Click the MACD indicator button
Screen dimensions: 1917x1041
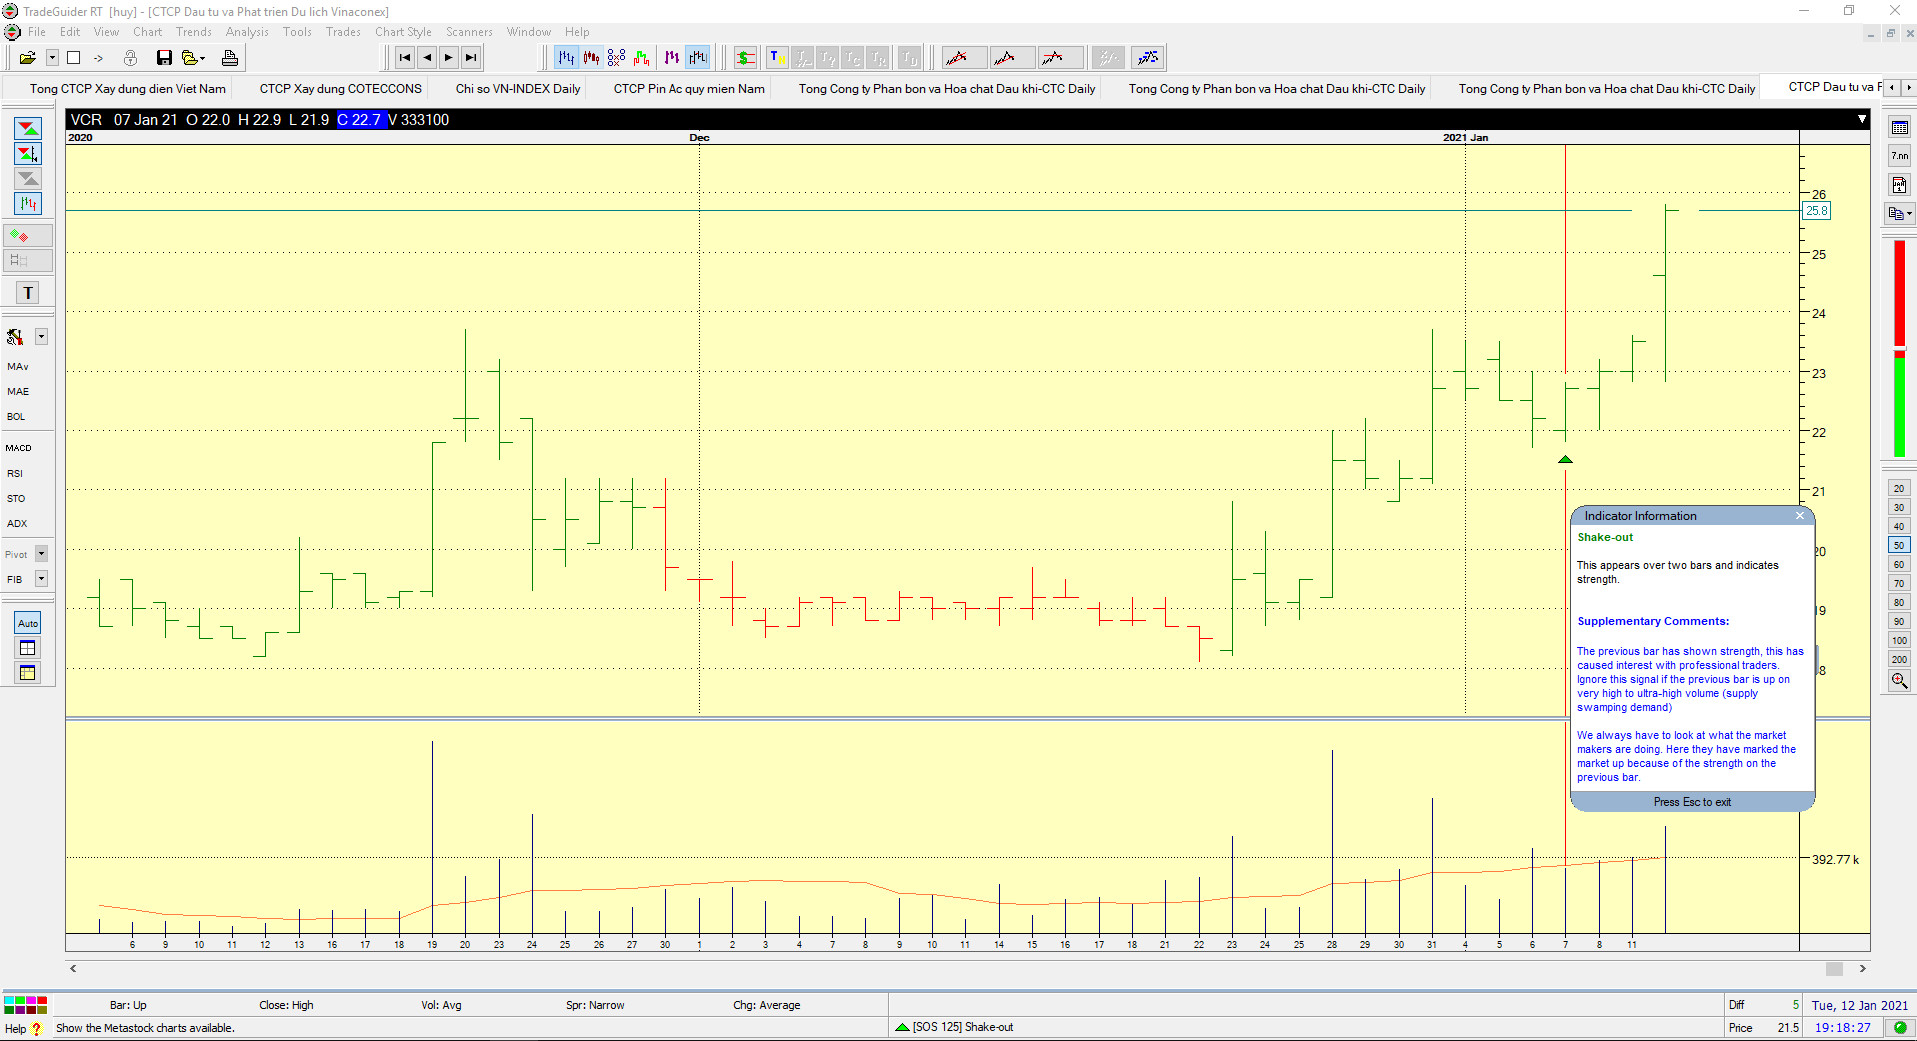point(19,448)
